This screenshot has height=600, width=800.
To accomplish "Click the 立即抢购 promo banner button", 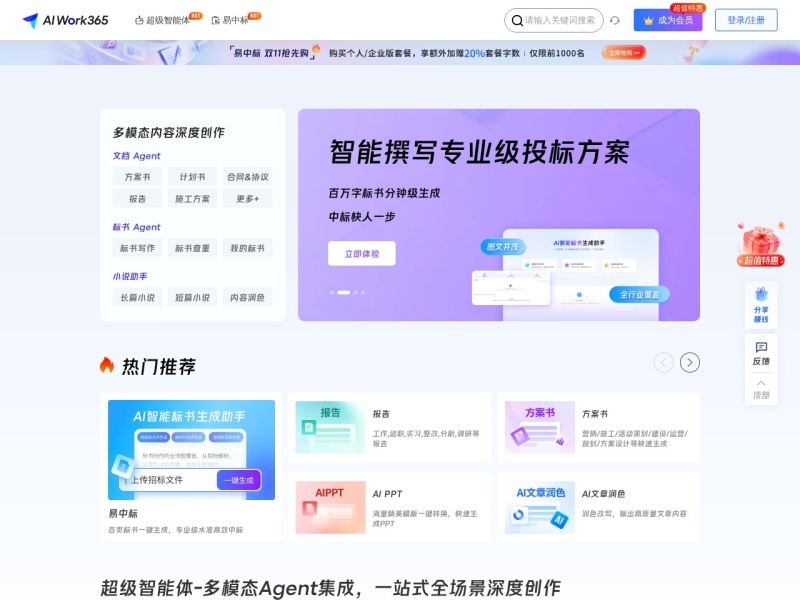I will [x=624, y=53].
